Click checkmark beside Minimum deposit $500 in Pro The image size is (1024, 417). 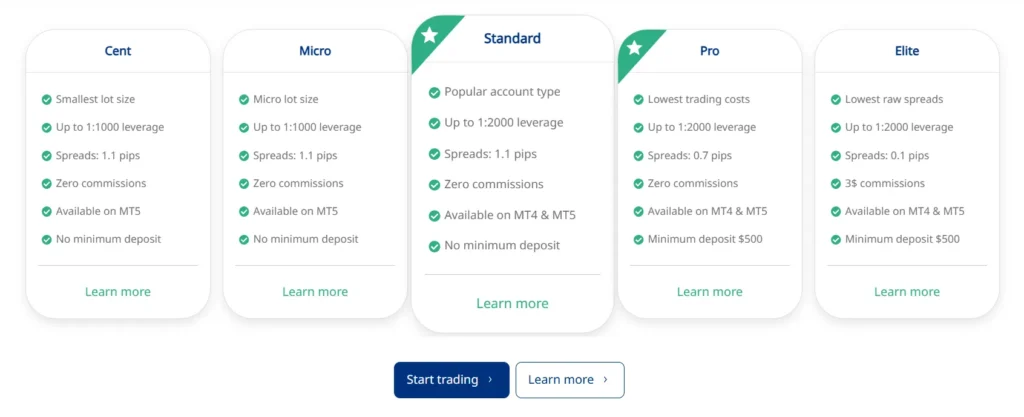pyautogui.click(x=638, y=240)
